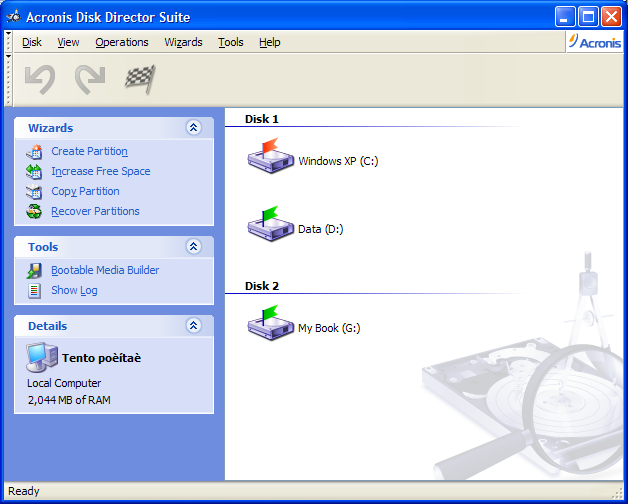This screenshot has height=504, width=628.
Task: Open the Wizards menu
Action: click(183, 42)
